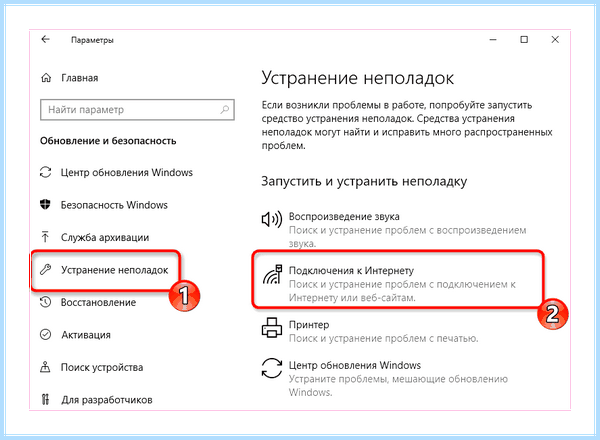Maximize the Параметры window
The width and height of the screenshot is (600, 440).
click(524, 39)
